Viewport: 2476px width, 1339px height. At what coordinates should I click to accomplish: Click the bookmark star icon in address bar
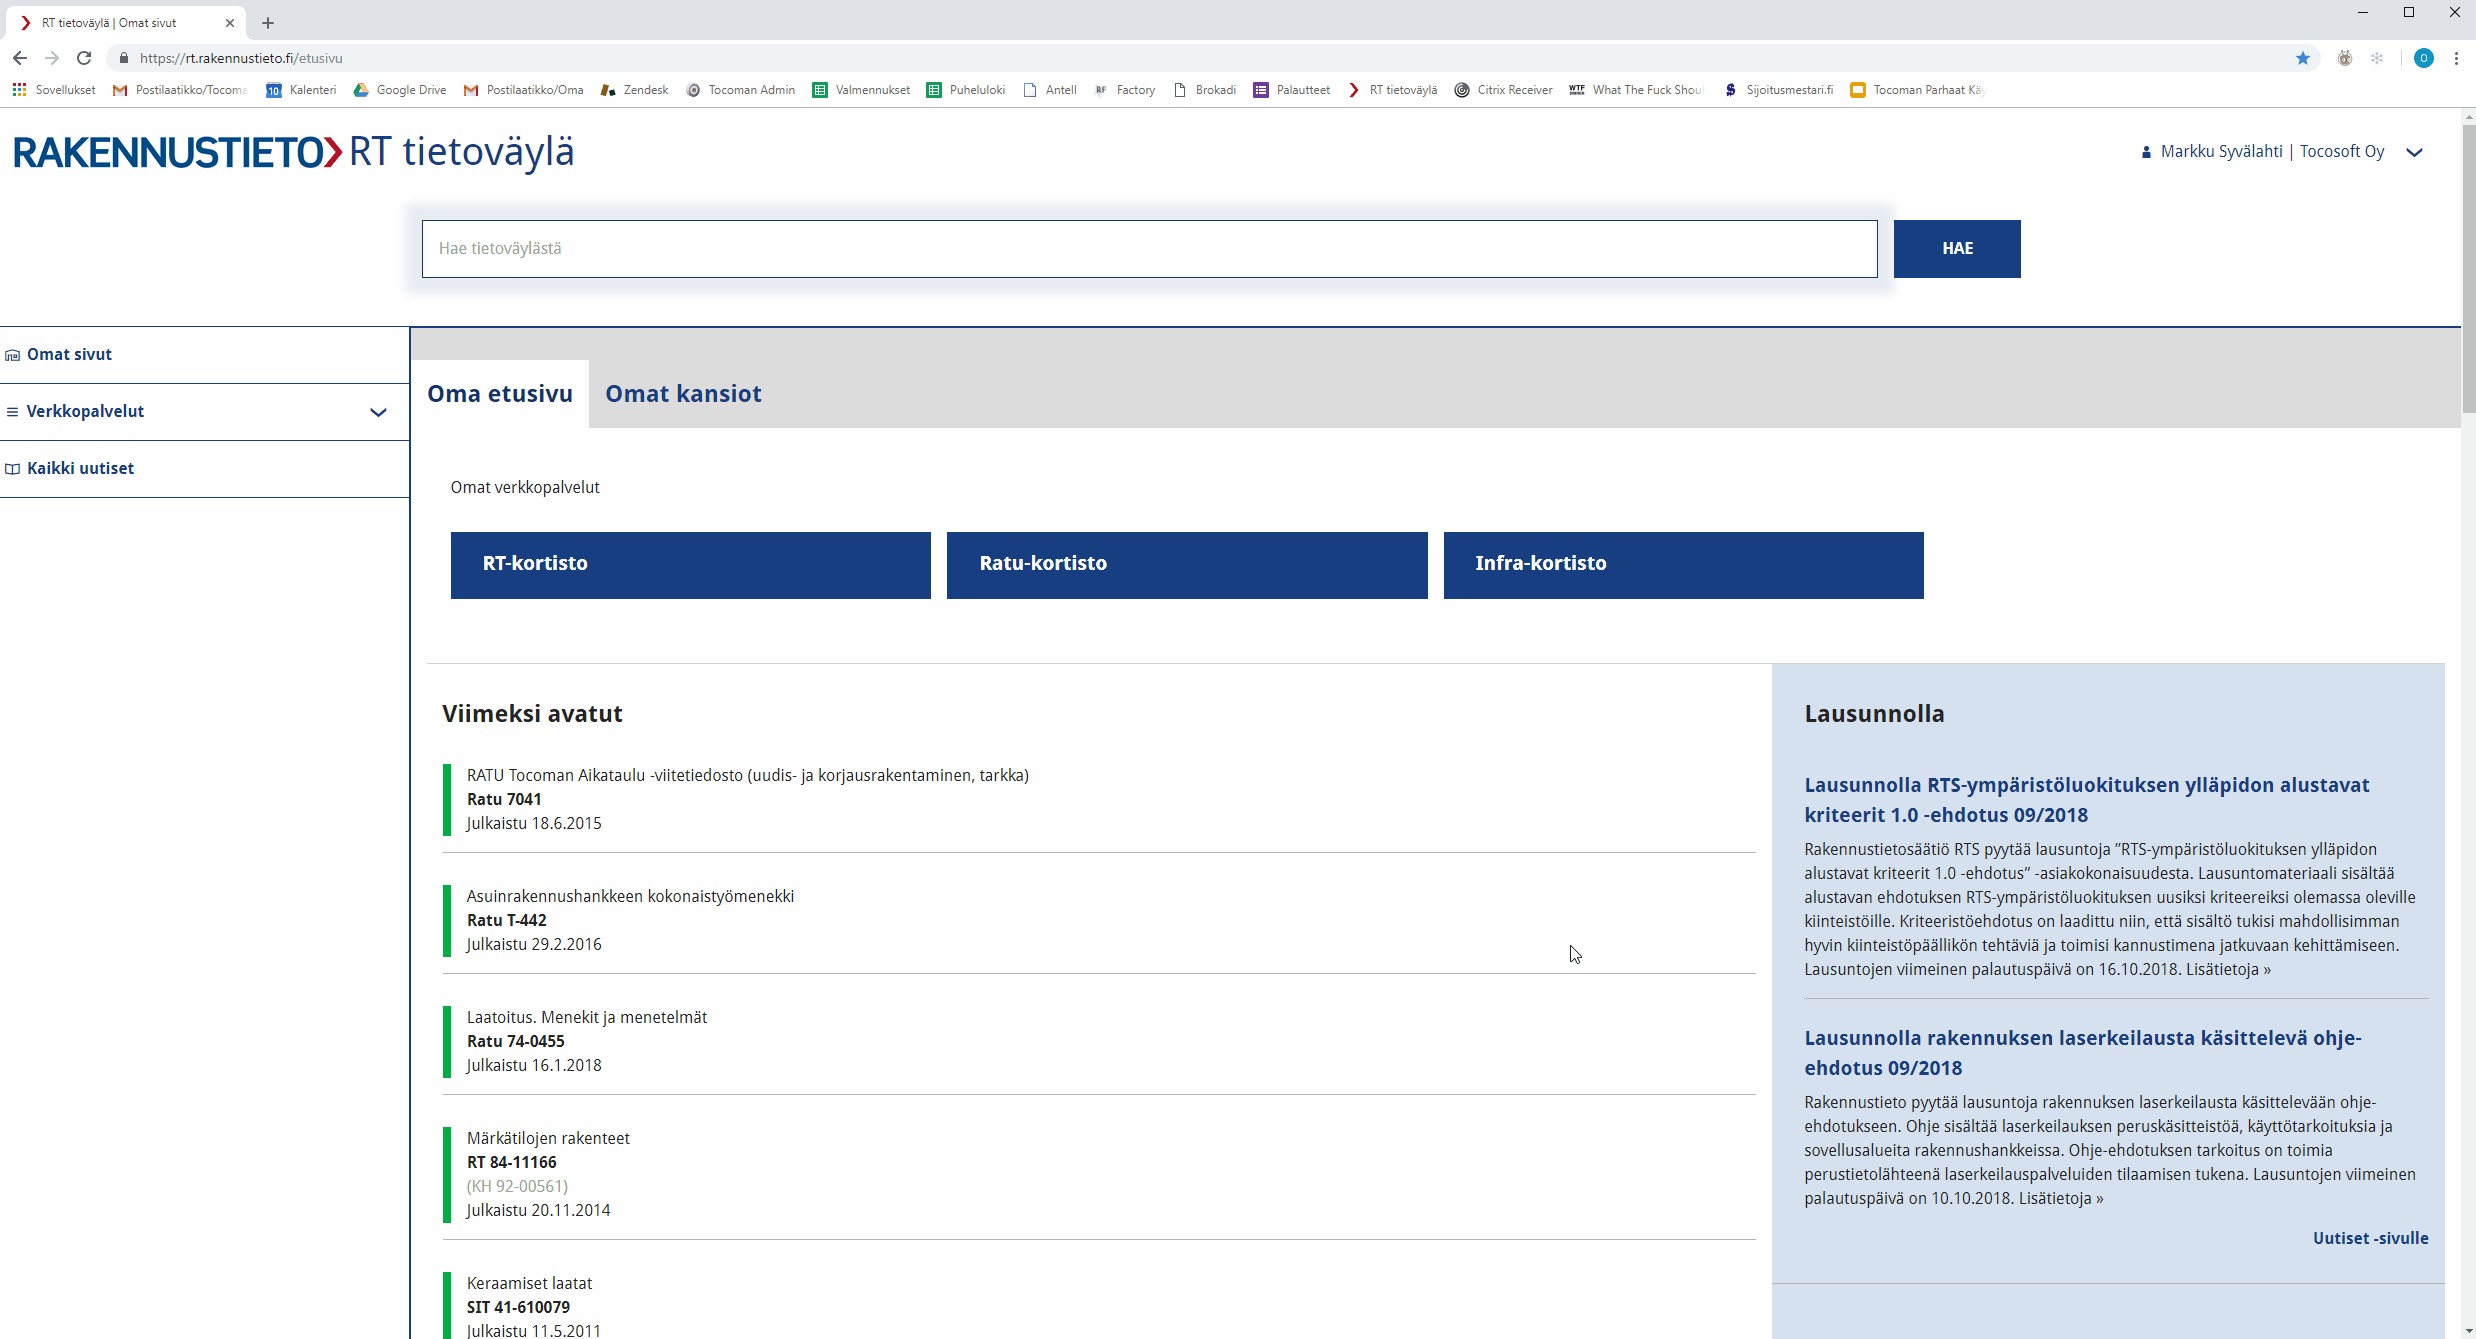pos(2303,58)
